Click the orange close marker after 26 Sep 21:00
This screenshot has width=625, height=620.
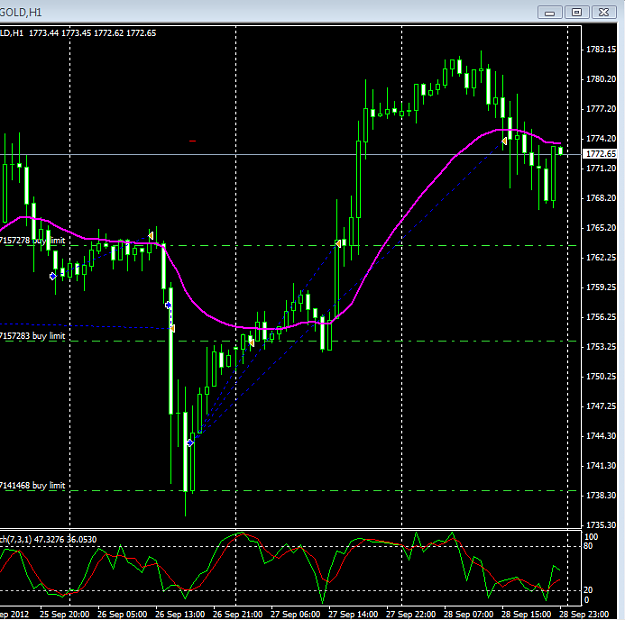pyautogui.click(x=252, y=342)
